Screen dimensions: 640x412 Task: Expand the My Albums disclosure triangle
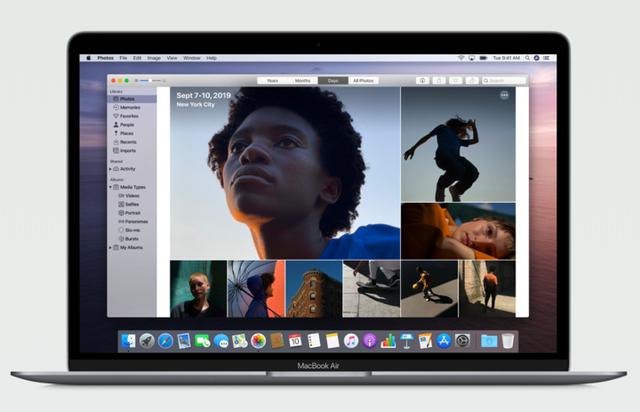(110, 247)
